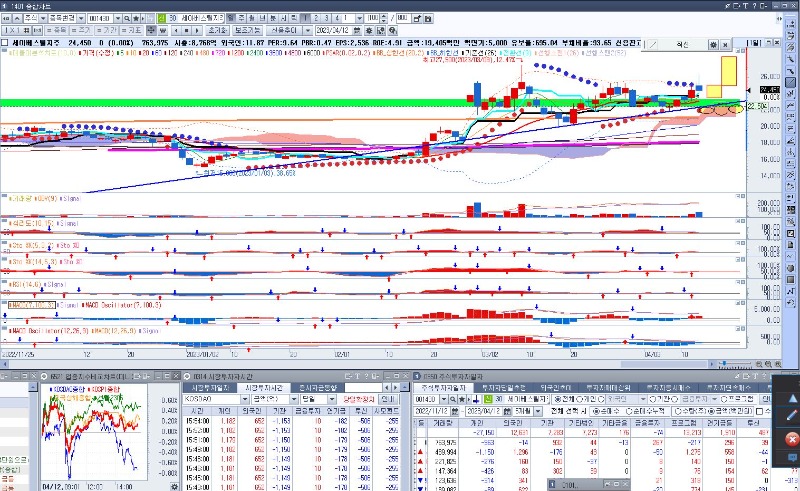The image size is (800, 491).
Task: Click the date field showing 2023/04/12
Action: pyautogui.click(x=334, y=31)
